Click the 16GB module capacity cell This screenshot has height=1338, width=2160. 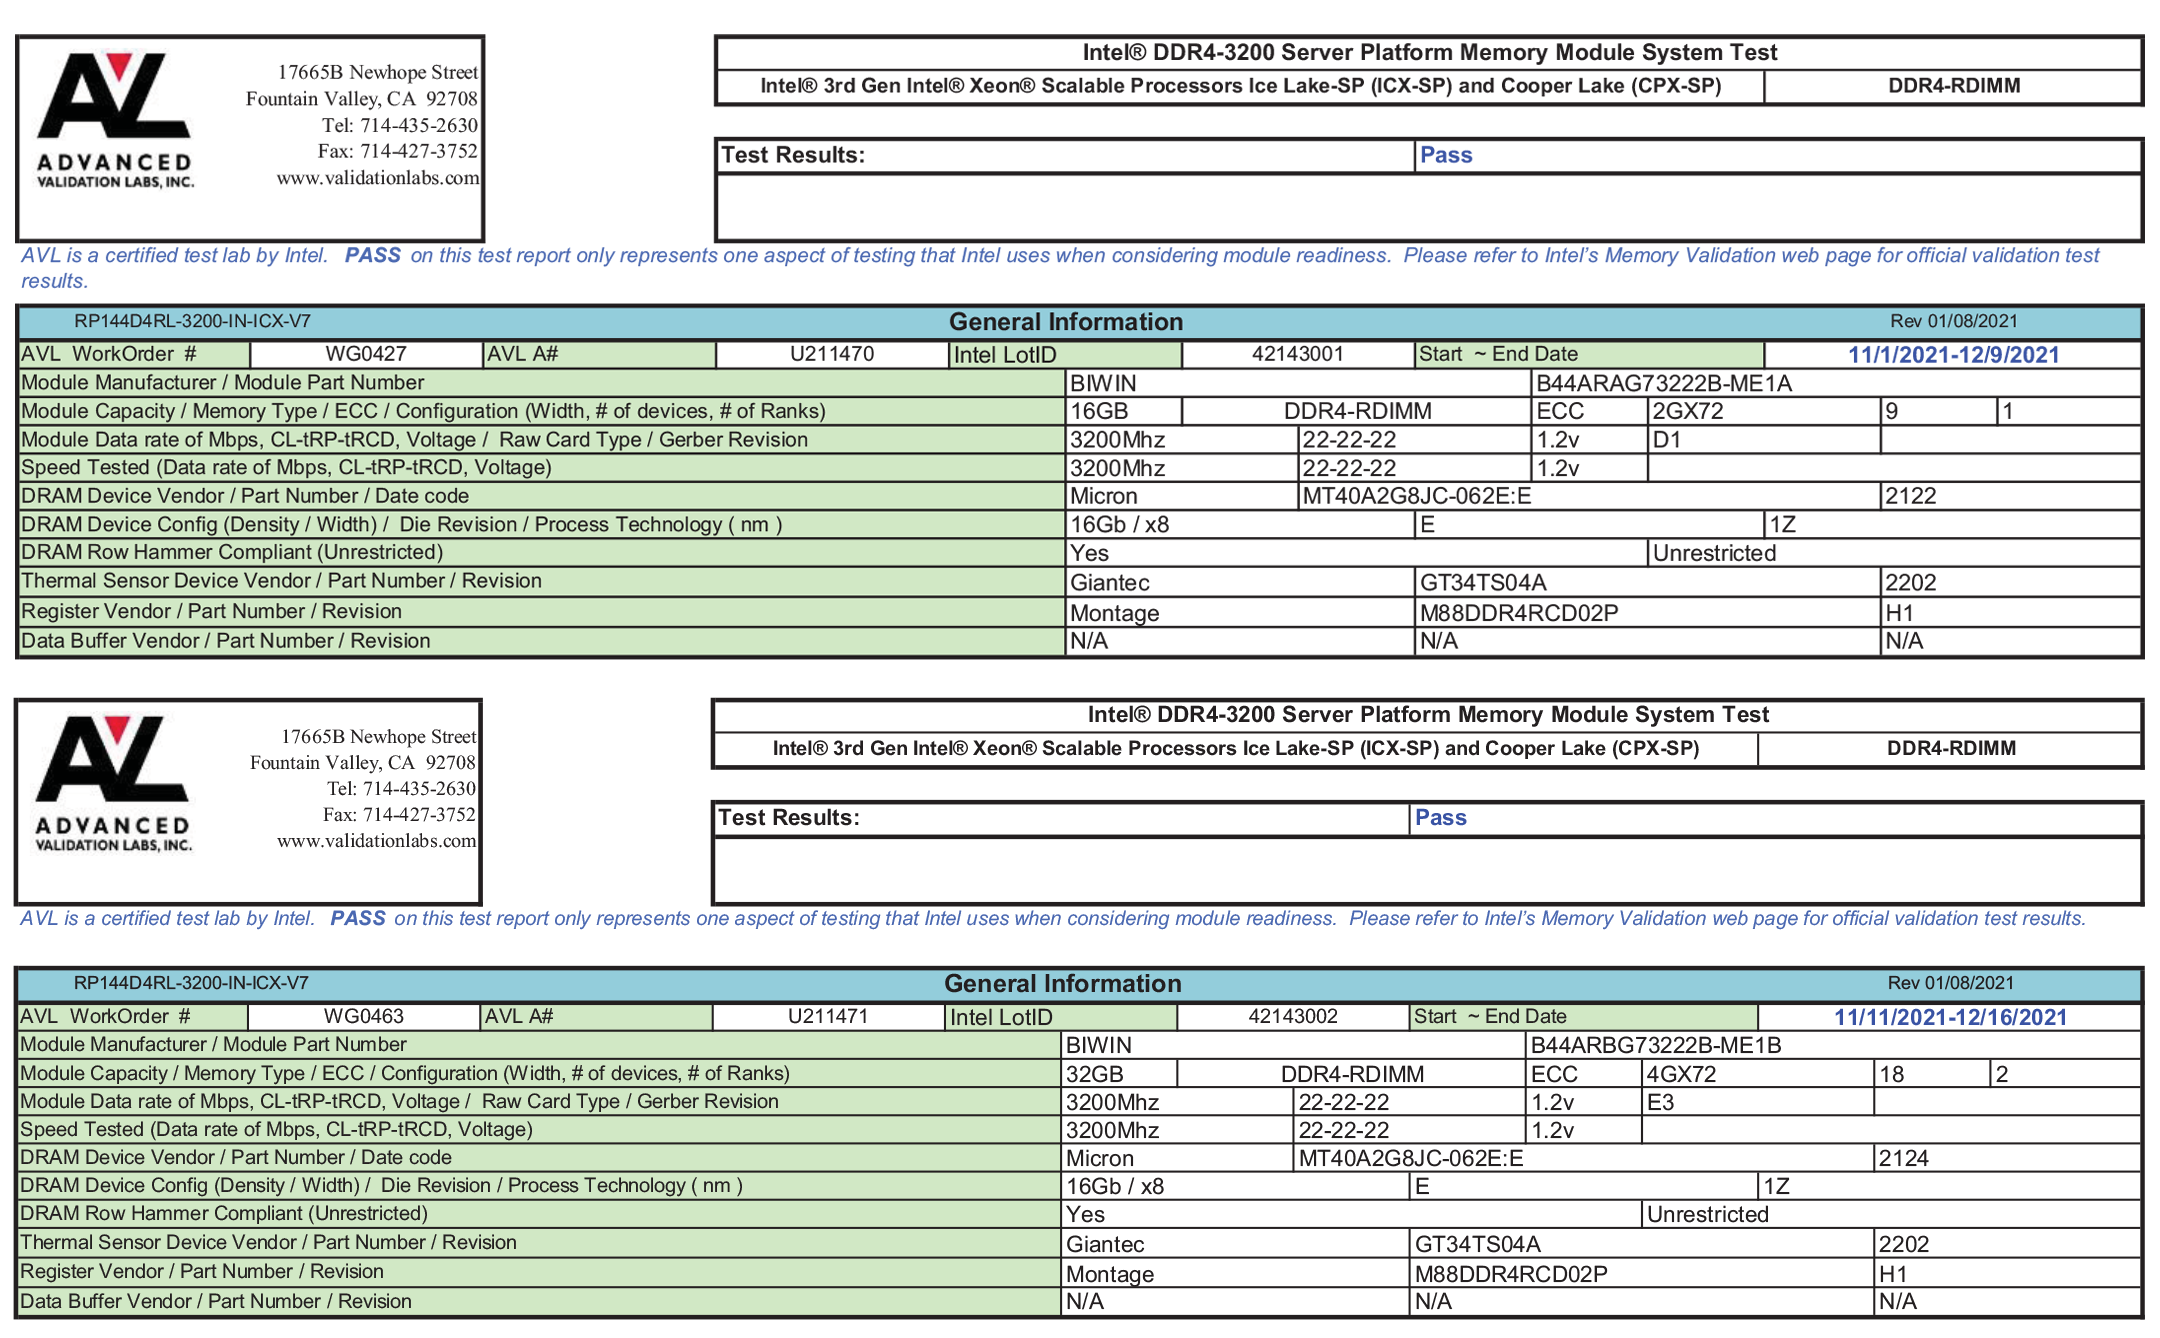(1099, 411)
